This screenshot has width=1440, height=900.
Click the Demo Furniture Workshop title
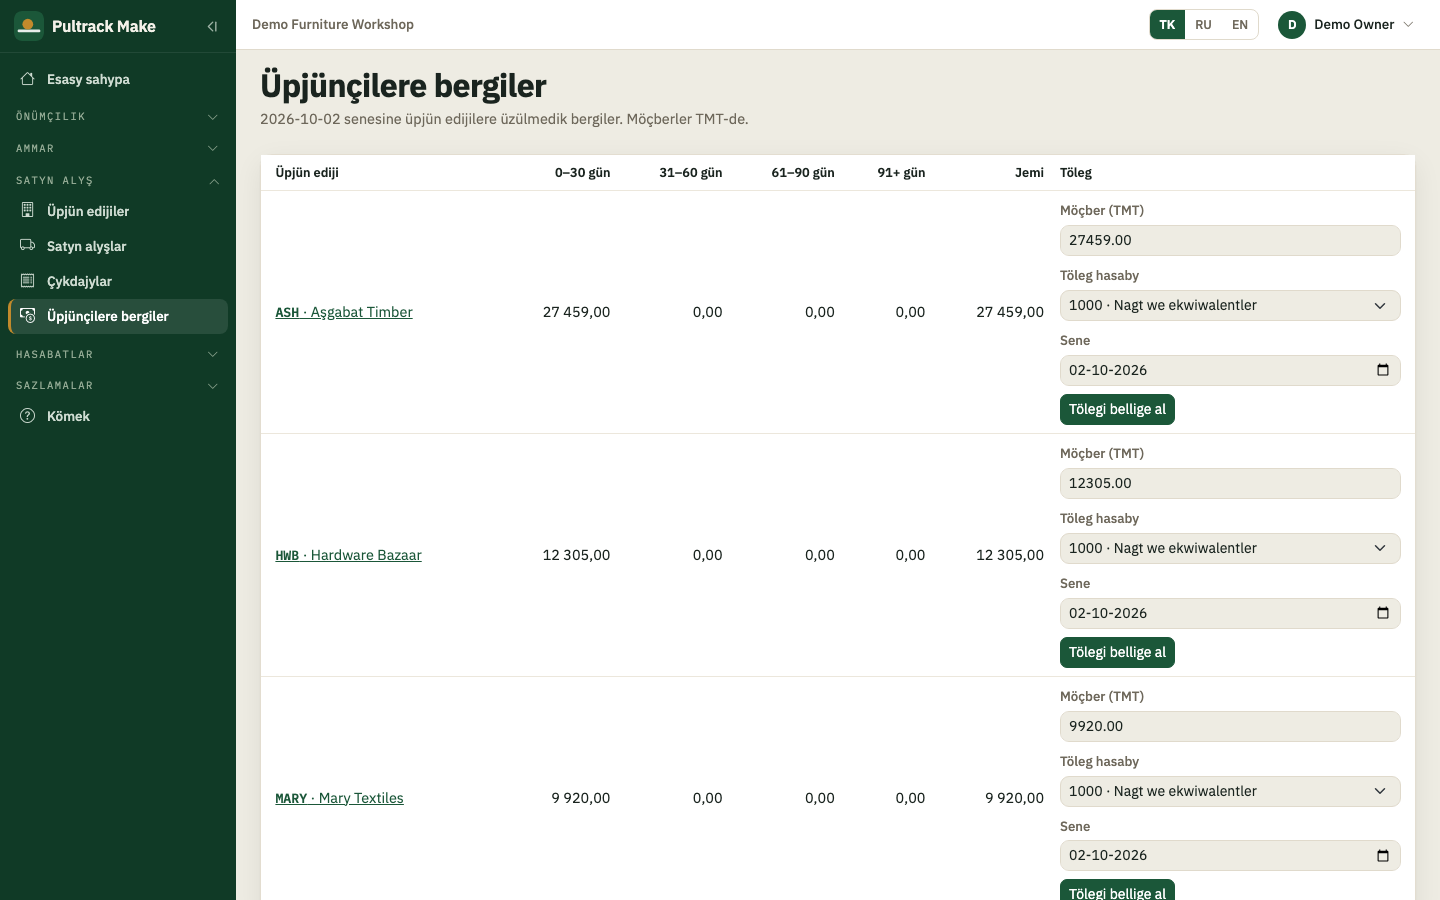coord(333,25)
